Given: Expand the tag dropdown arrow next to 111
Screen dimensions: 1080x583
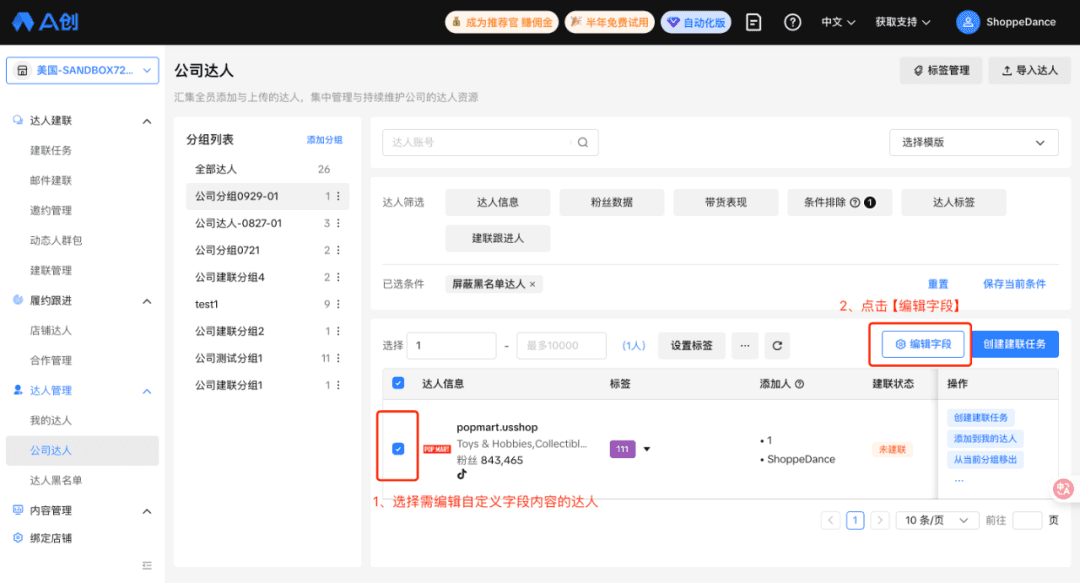Looking at the screenshot, I should pyautogui.click(x=647, y=449).
